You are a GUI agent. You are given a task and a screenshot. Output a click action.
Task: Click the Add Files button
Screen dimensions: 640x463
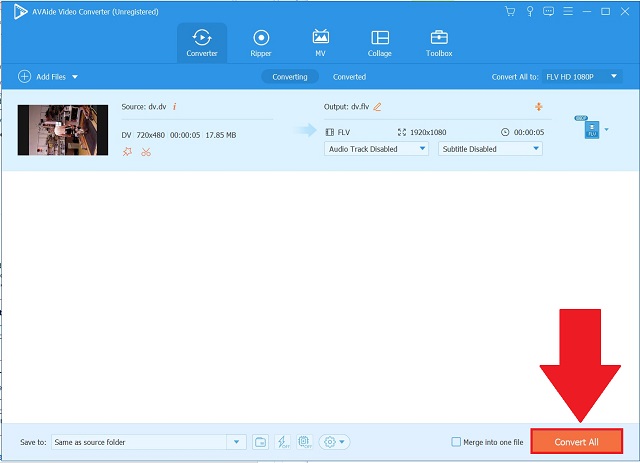pos(42,76)
